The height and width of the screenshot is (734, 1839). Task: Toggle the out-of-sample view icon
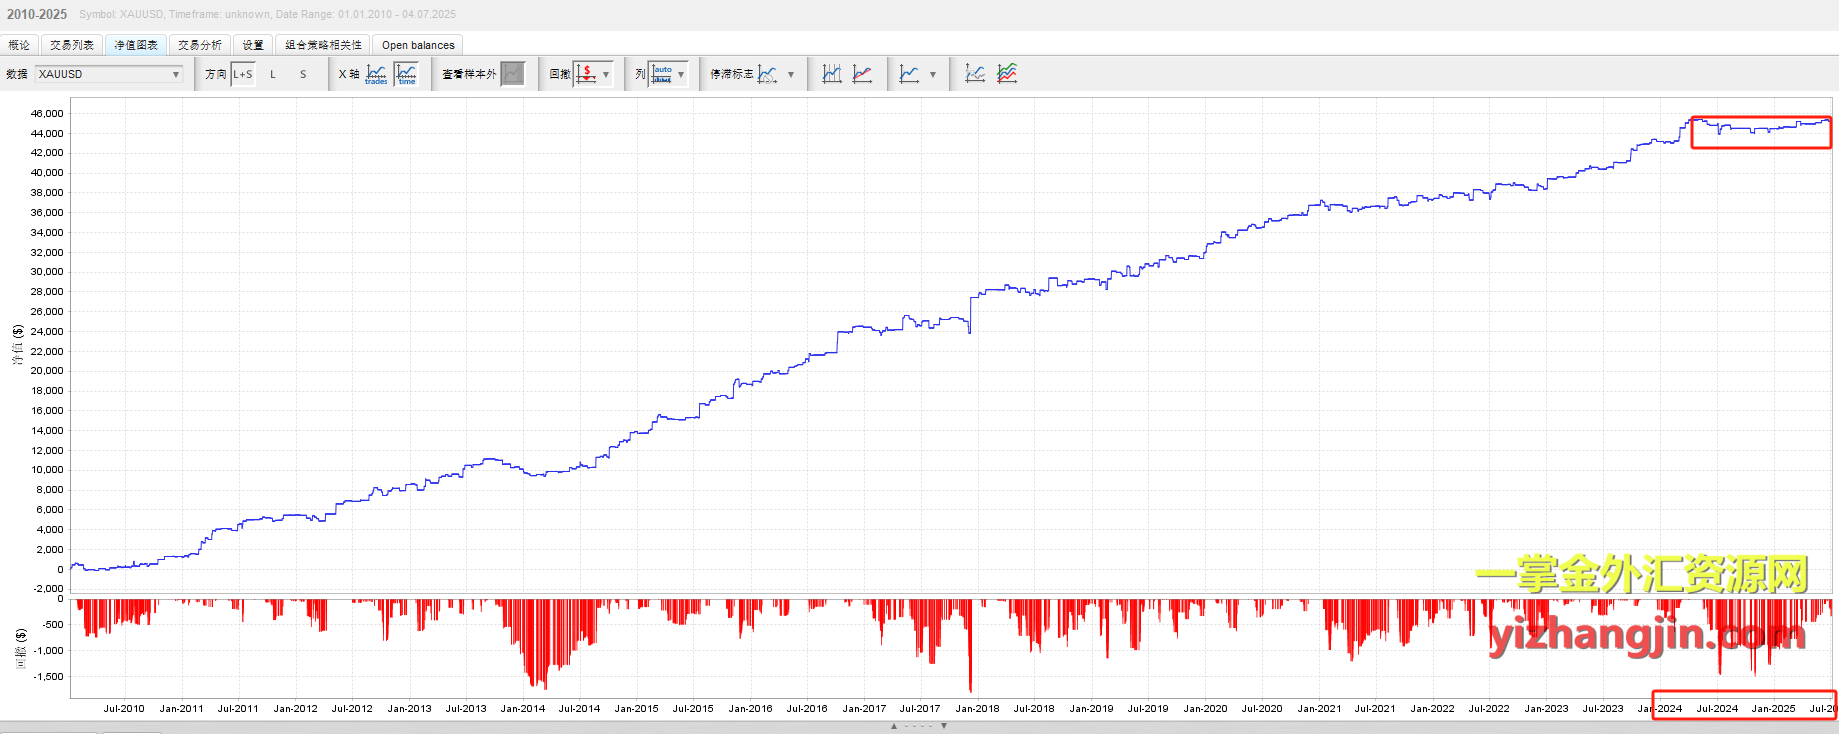pos(512,74)
